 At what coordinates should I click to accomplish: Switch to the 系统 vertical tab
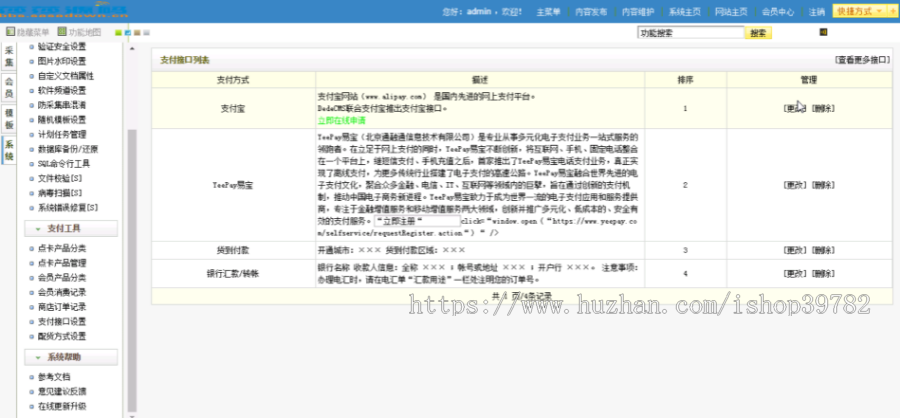[9, 150]
